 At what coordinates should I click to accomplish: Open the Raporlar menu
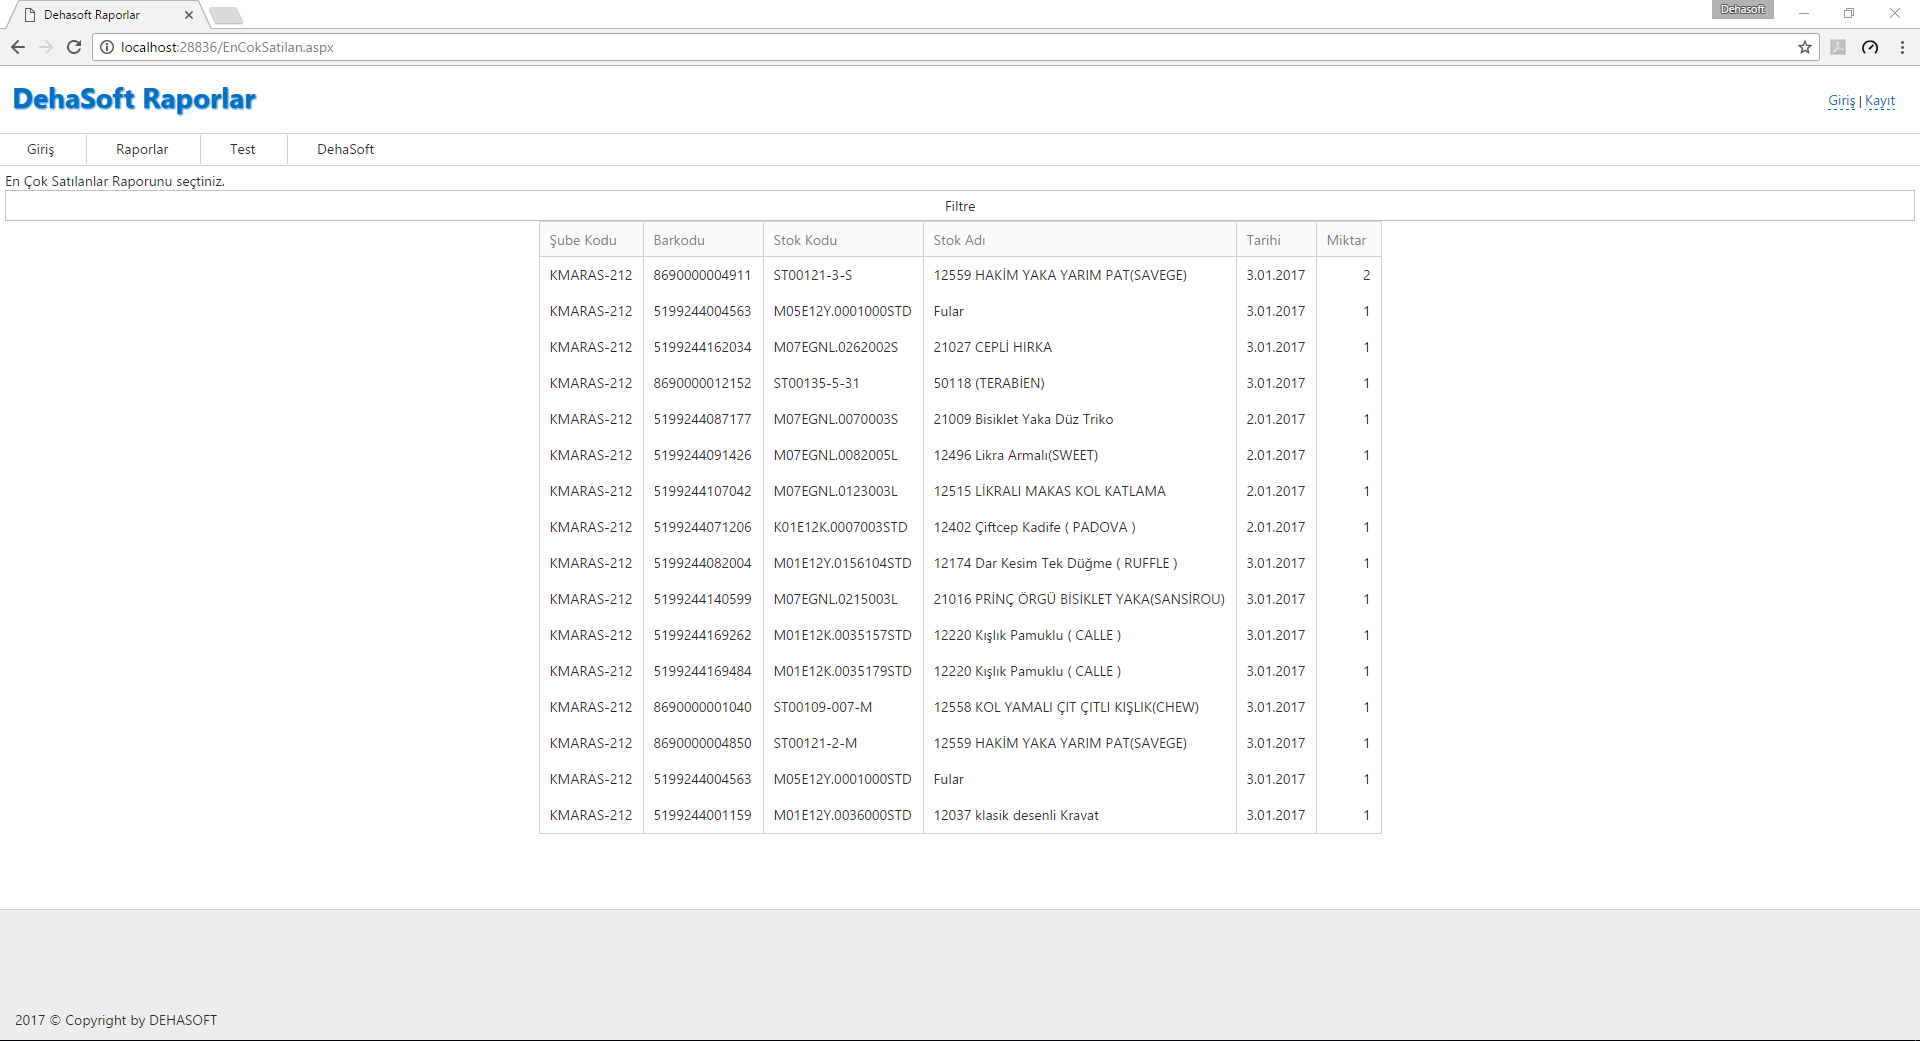pyautogui.click(x=142, y=149)
